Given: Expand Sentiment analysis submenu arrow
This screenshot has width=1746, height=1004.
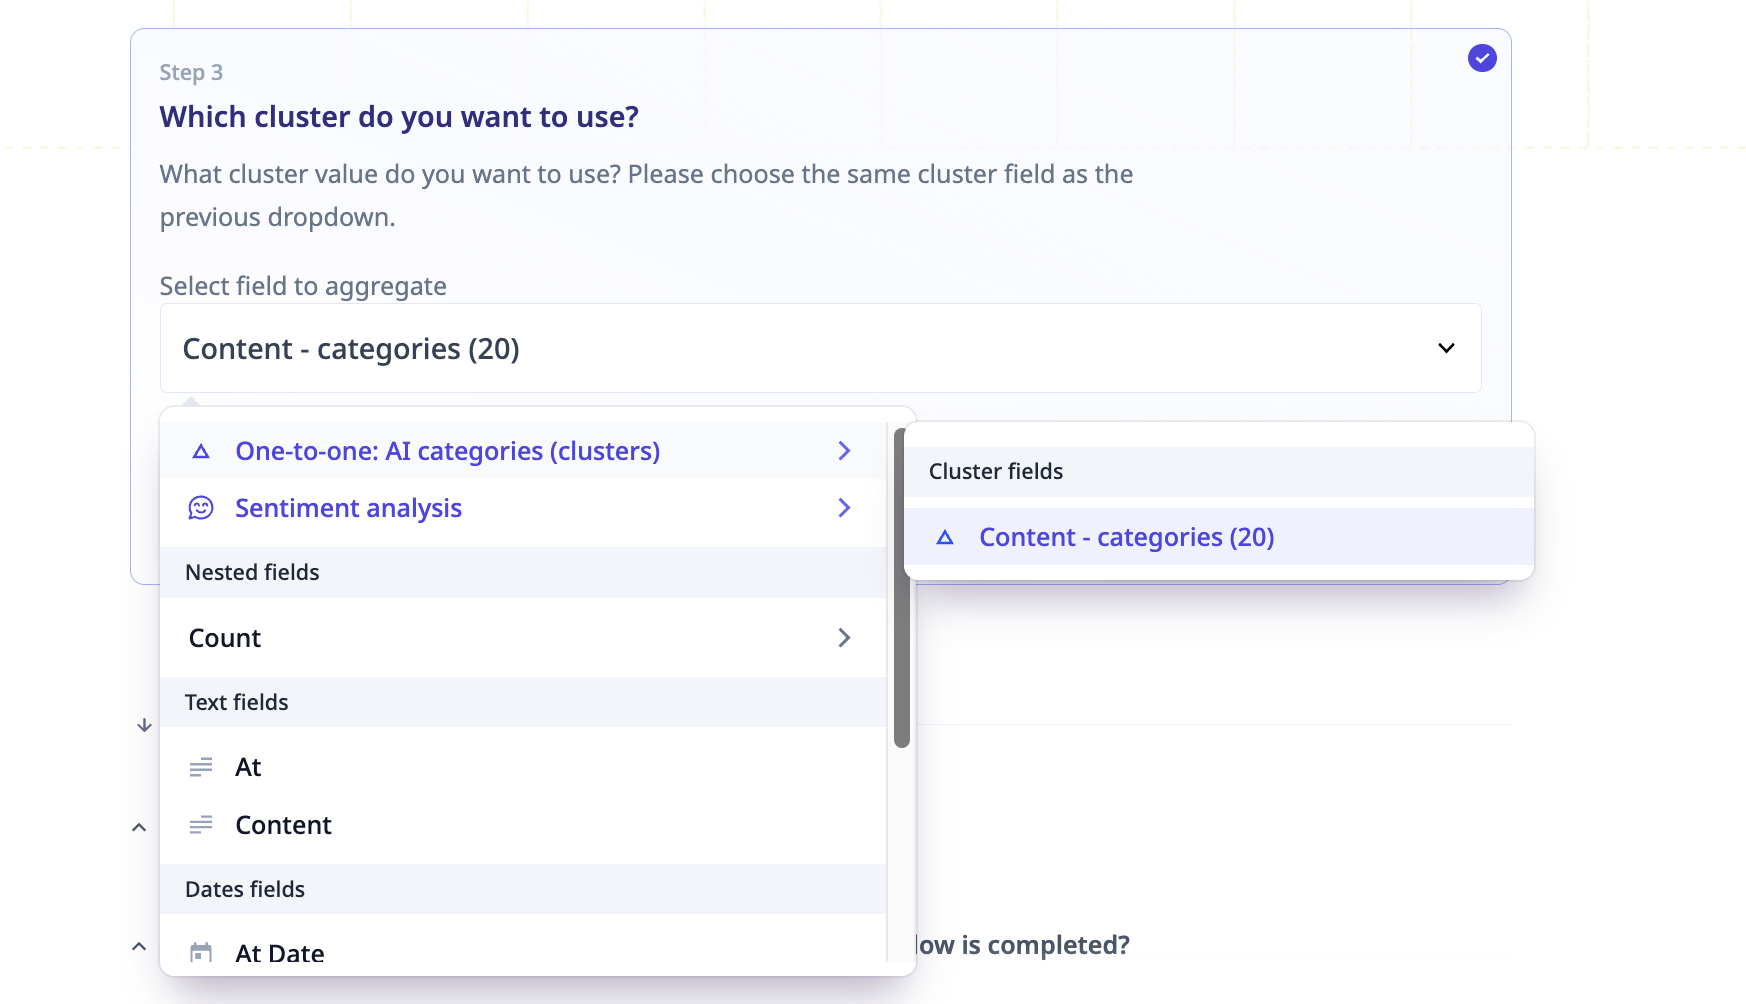Looking at the screenshot, I should click(844, 508).
